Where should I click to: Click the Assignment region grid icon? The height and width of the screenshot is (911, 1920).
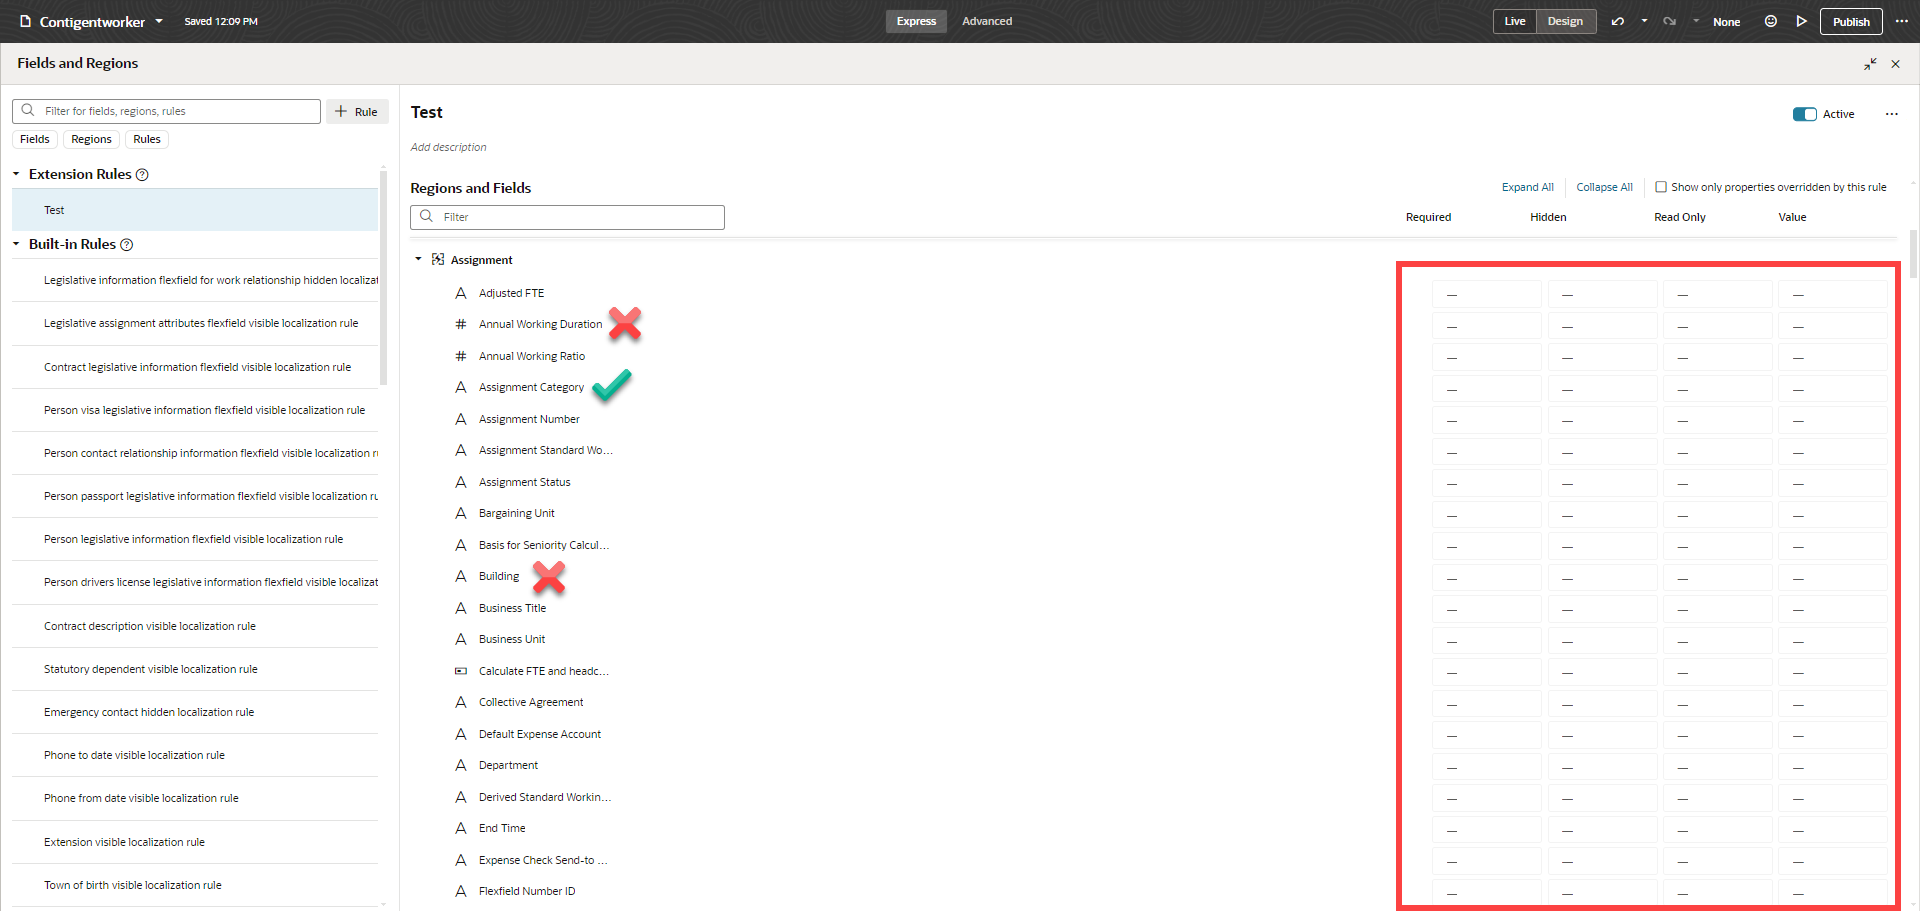pos(438,259)
